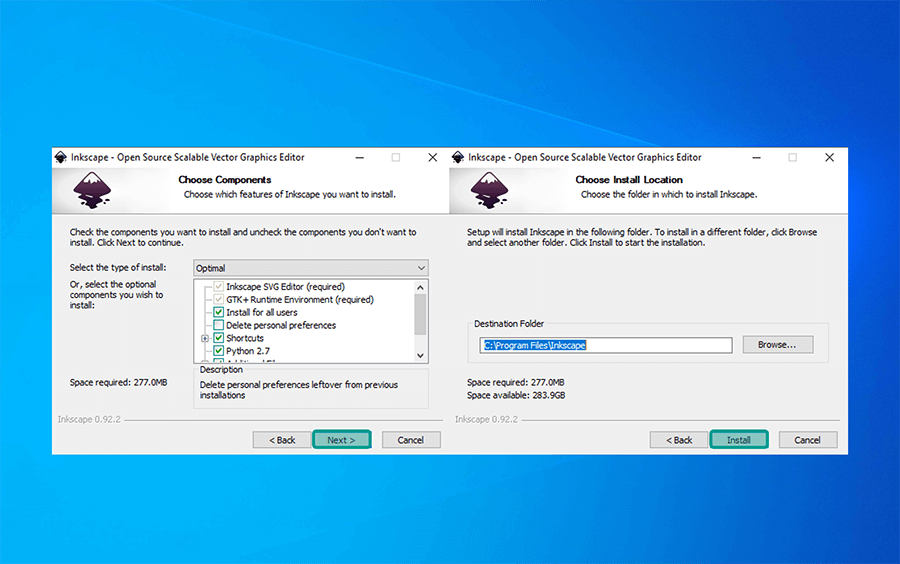Click the Inkscape SVG Editor (required) checkbox
Screen dimensions: 900x564
(219, 286)
